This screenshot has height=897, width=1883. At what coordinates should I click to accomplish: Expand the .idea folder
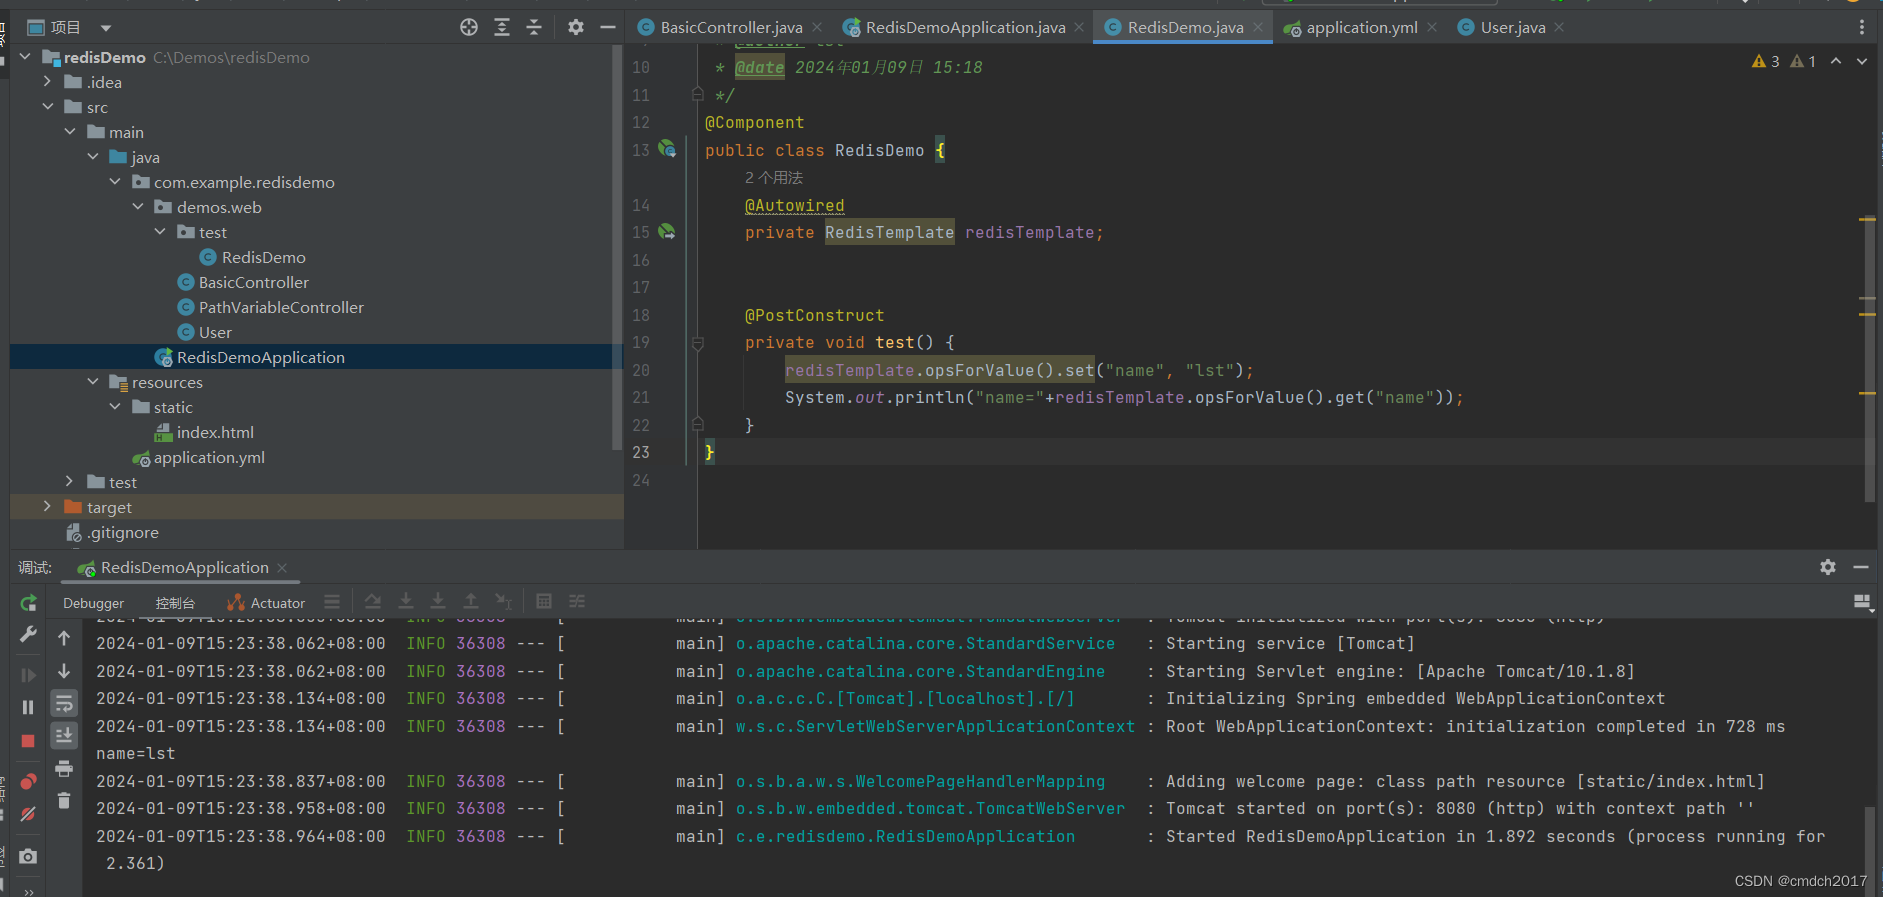[47, 82]
